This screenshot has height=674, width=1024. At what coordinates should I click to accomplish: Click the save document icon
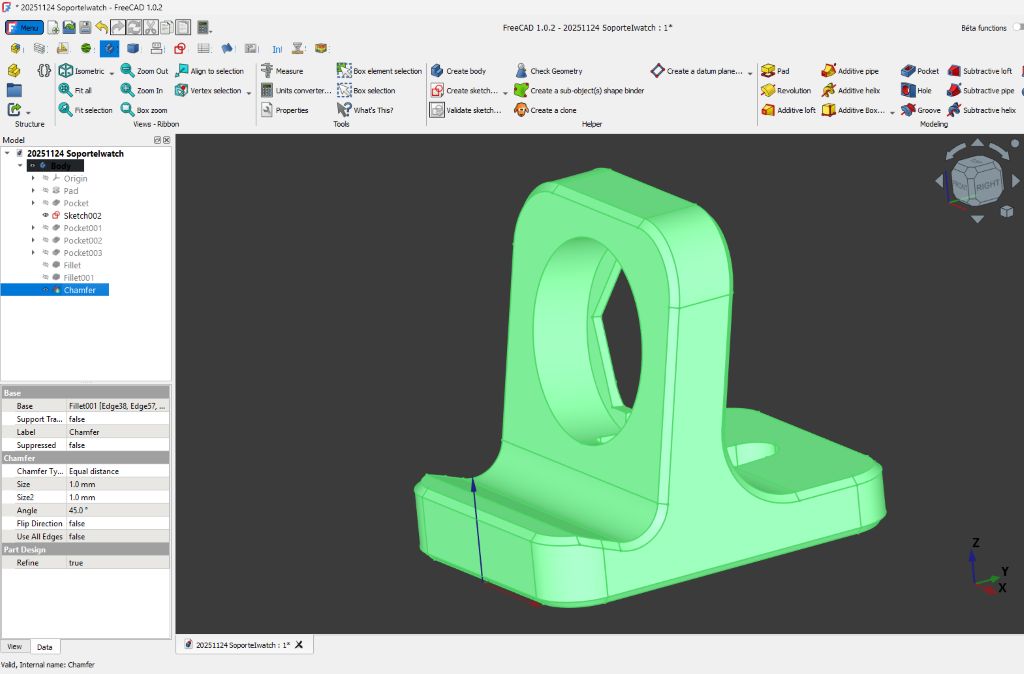85,27
